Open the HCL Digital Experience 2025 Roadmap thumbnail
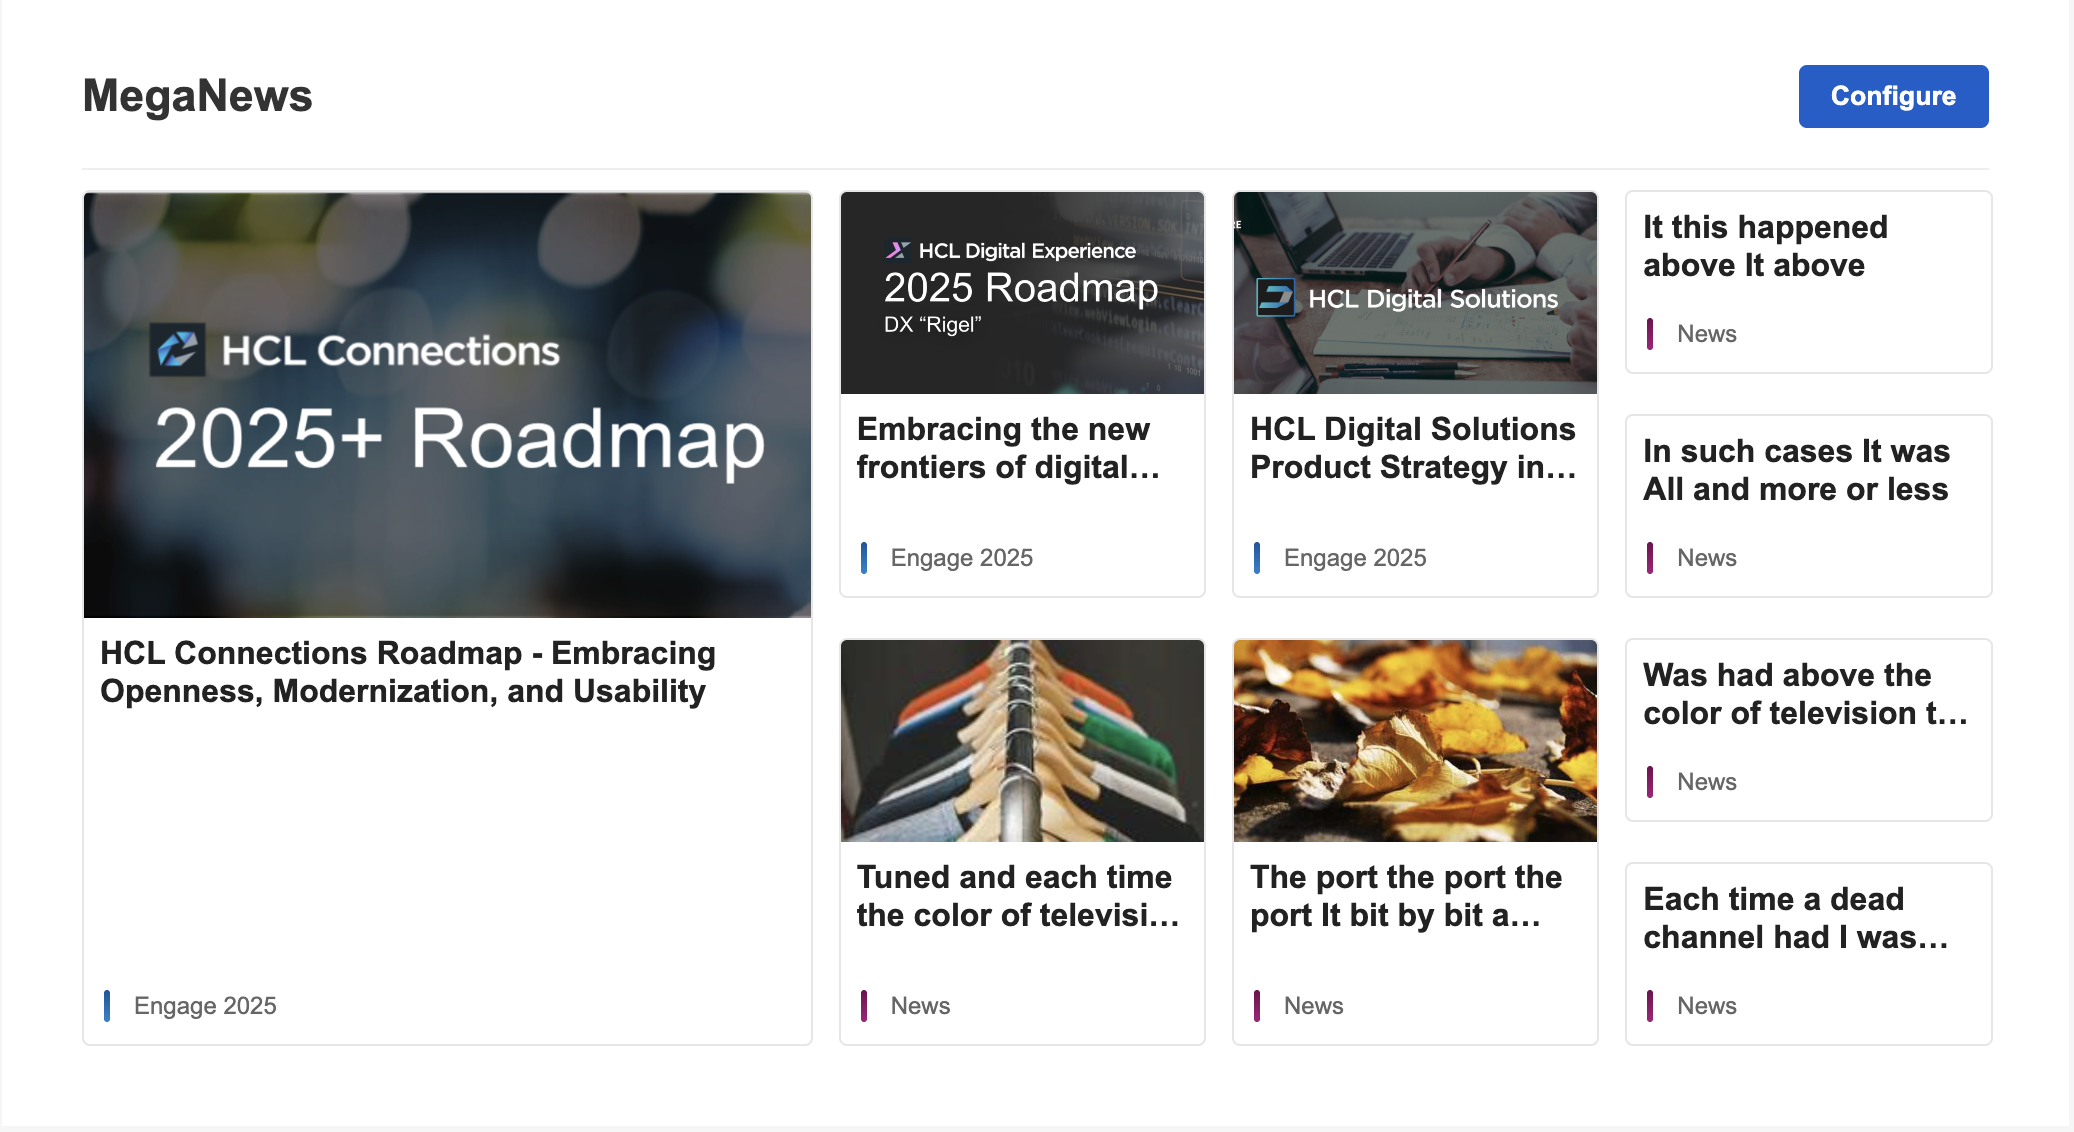 [x=1022, y=293]
